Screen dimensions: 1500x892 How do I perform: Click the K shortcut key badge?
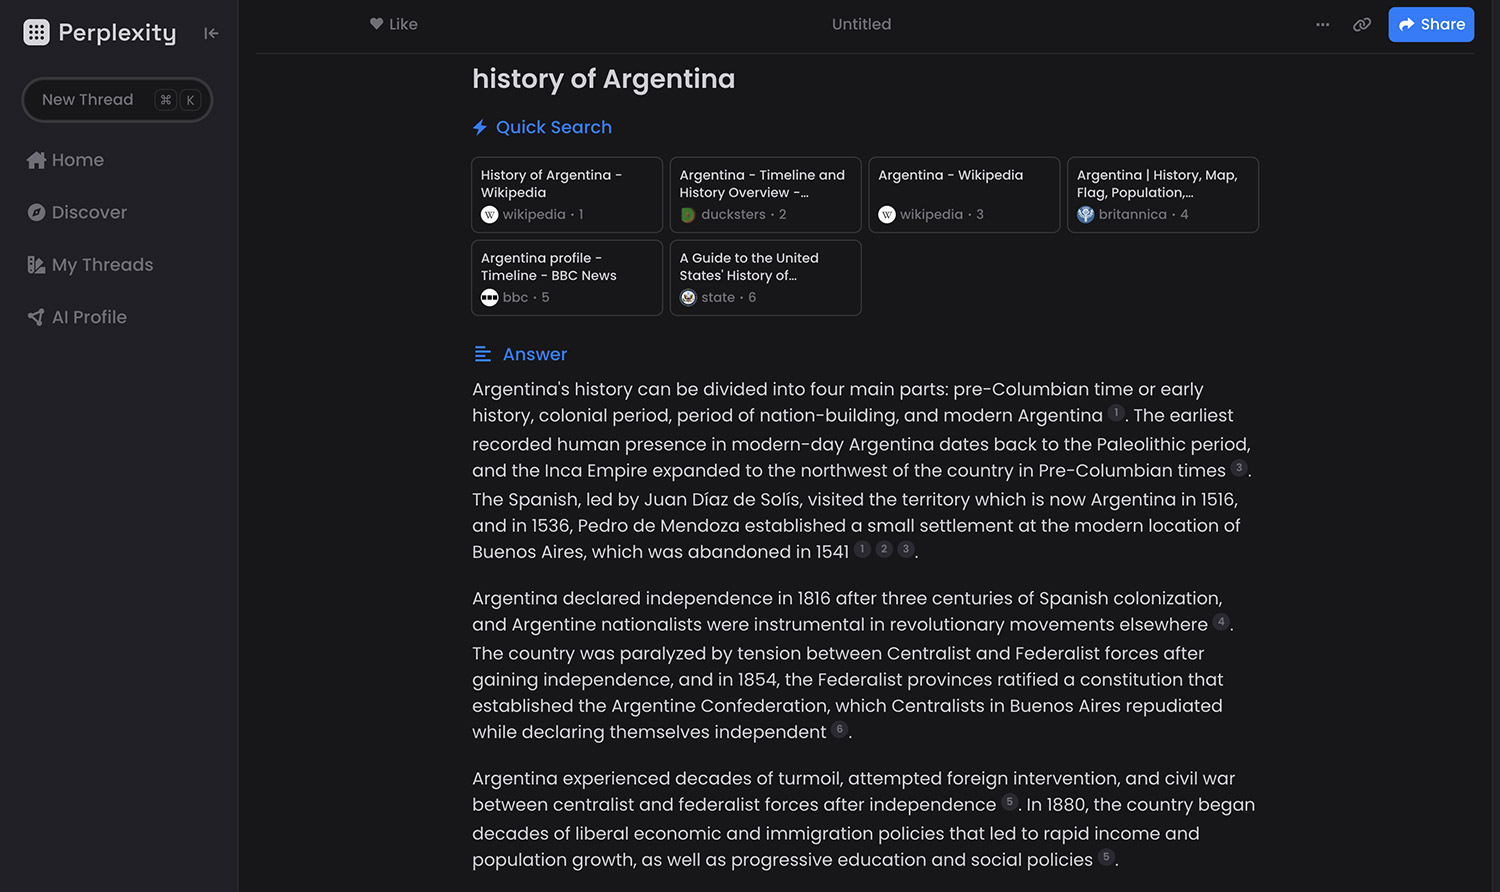[190, 100]
